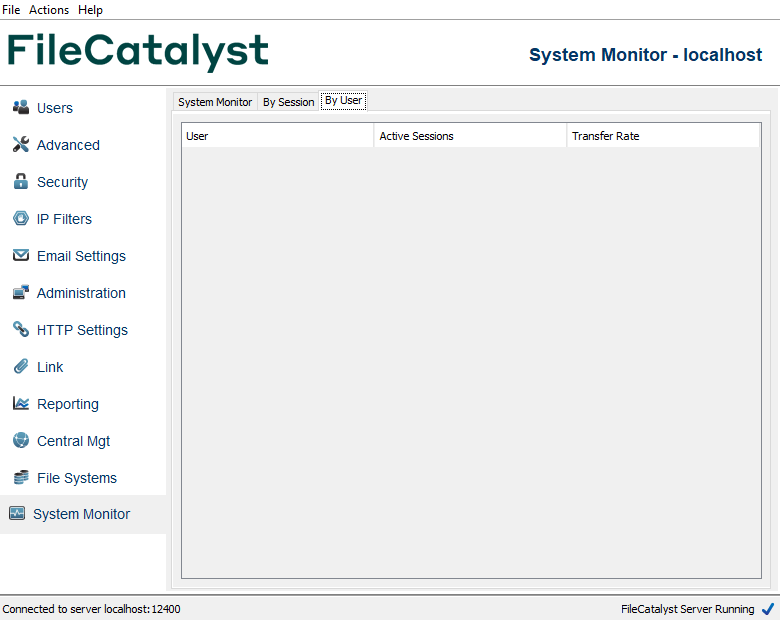Click the Users people icon

point(21,107)
